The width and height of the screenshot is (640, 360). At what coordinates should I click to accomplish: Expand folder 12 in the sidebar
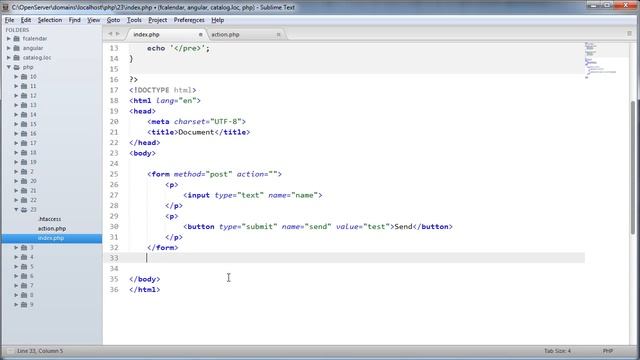coord(16,96)
